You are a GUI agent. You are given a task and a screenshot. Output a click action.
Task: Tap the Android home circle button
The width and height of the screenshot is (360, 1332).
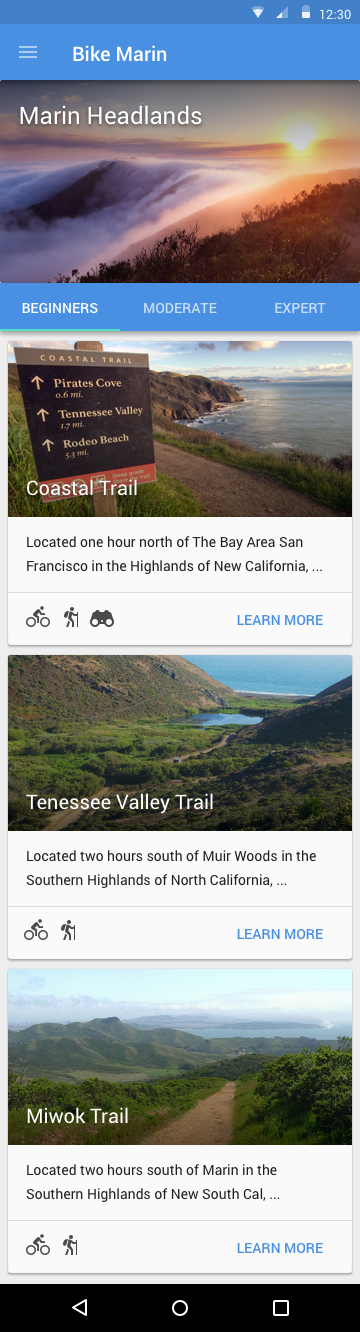pos(180,1307)
